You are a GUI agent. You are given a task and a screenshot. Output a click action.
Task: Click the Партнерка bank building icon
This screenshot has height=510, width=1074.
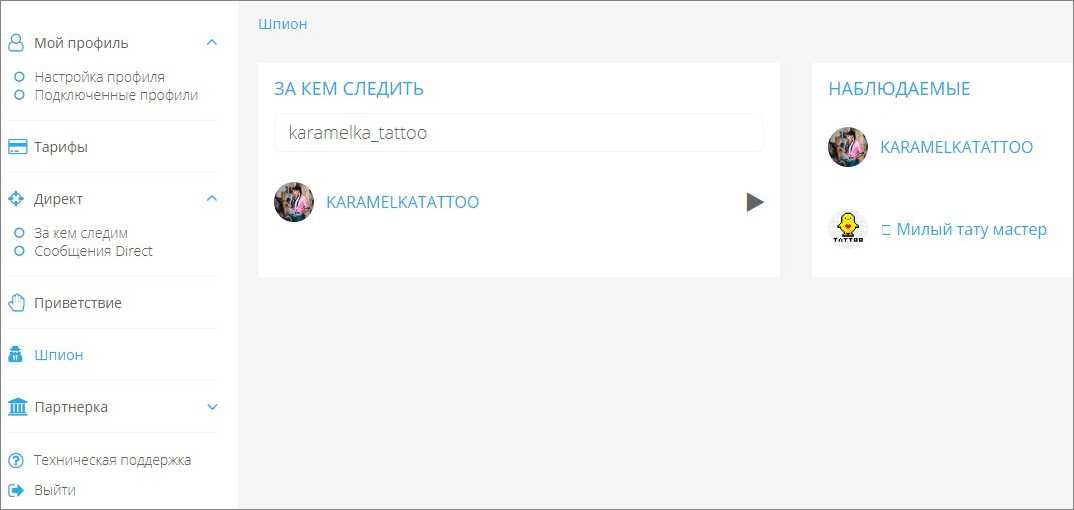(x=17, y=407)
